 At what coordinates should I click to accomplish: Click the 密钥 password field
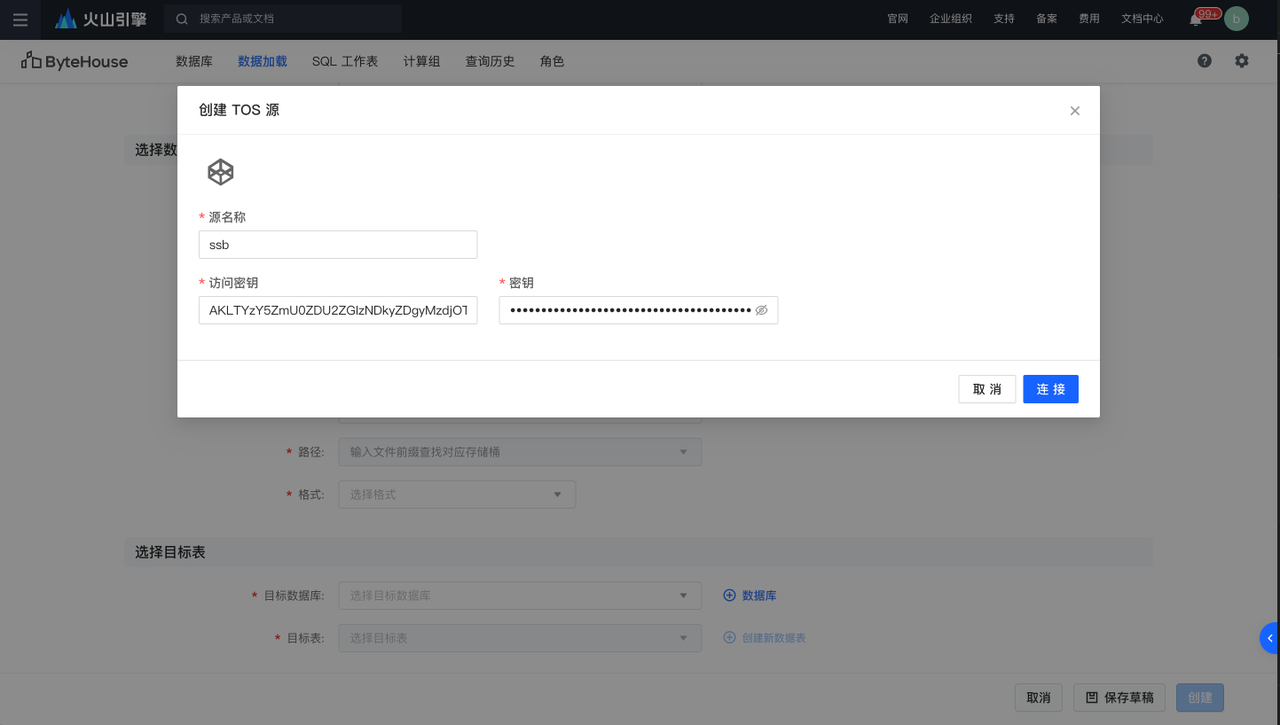638,310
